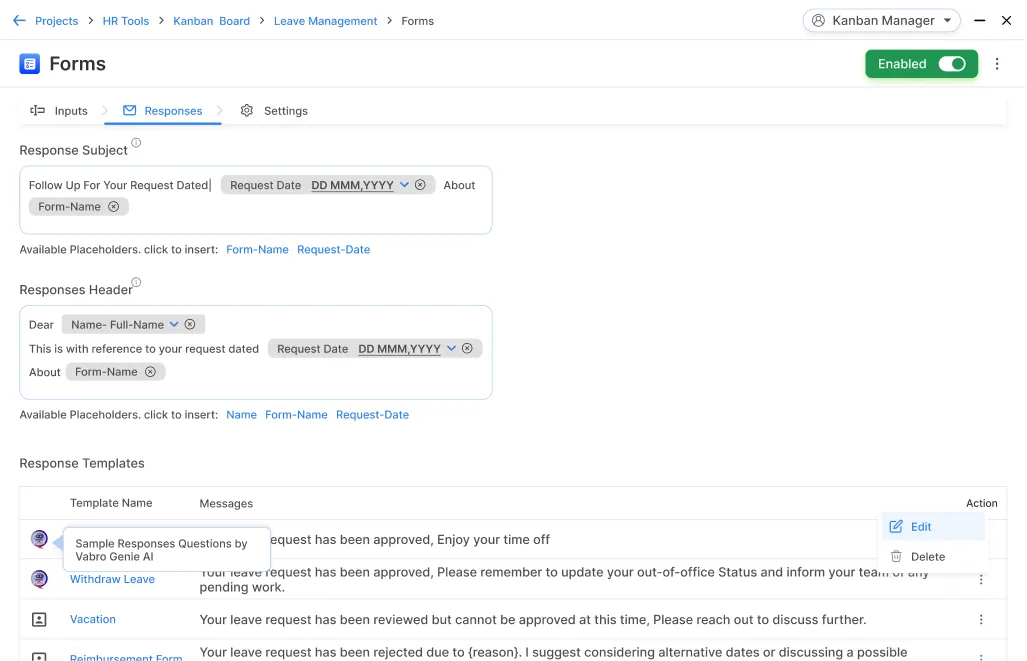Choose Delete from the action menu
Viewport: 1027px width, 661px height.
(x=927, y=557)
